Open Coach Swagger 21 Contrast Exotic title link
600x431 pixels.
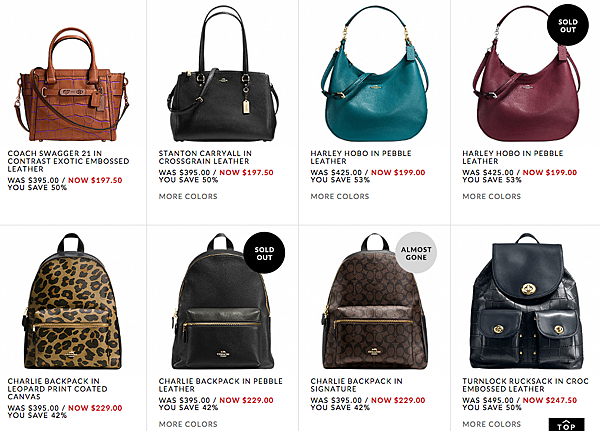pyautogui.click(x=68, y=161)
